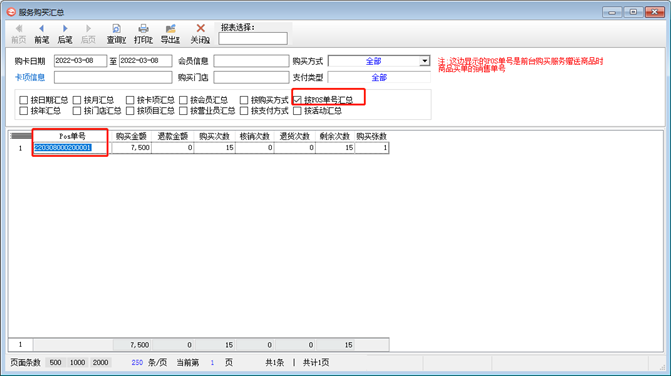Open 购买方式 dropdown arrow

click(x=424, y=61)
